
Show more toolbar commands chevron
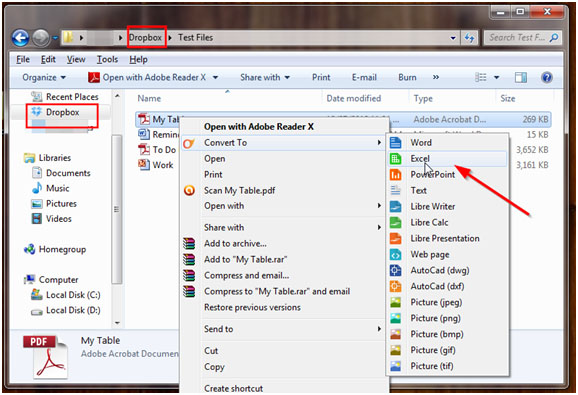(436, 77)
